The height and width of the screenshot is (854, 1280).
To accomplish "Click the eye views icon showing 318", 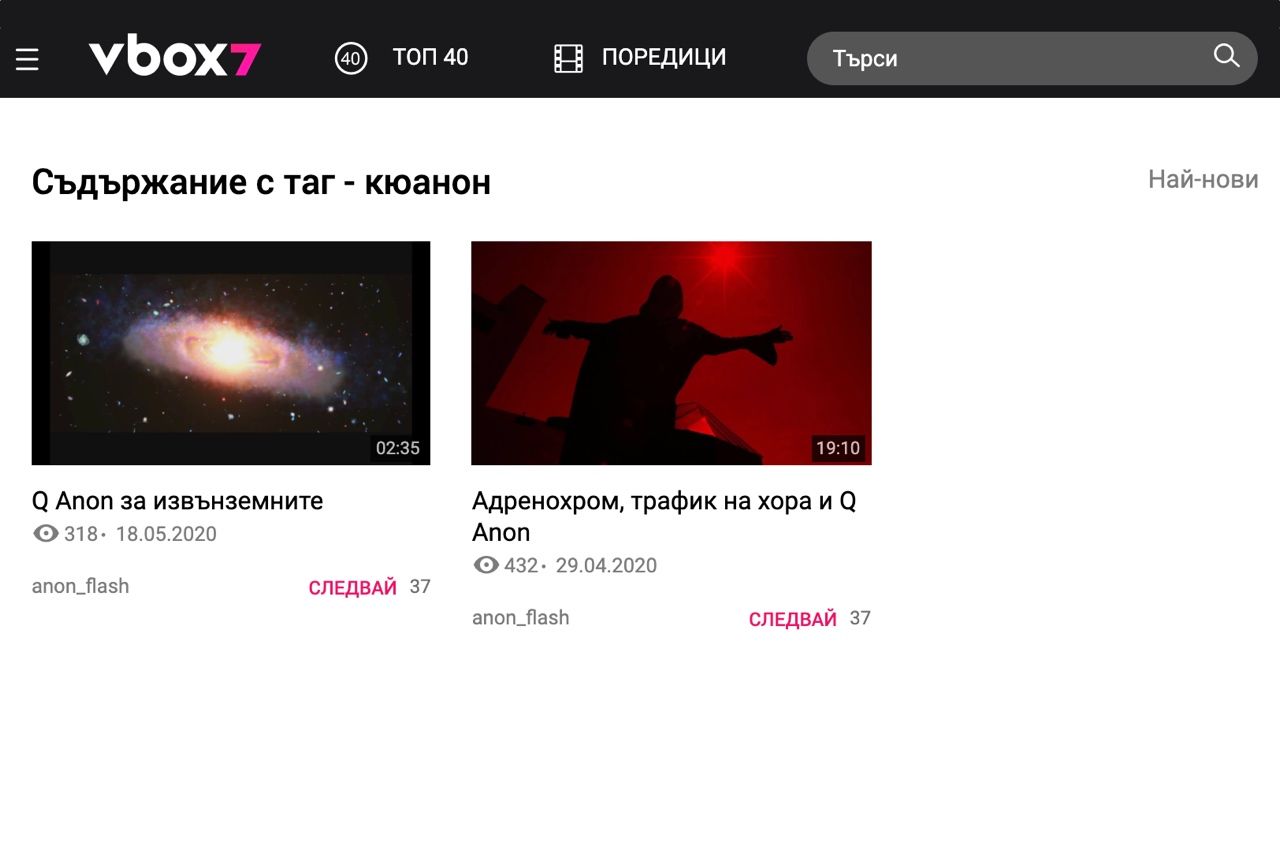I will coord(46,534).
